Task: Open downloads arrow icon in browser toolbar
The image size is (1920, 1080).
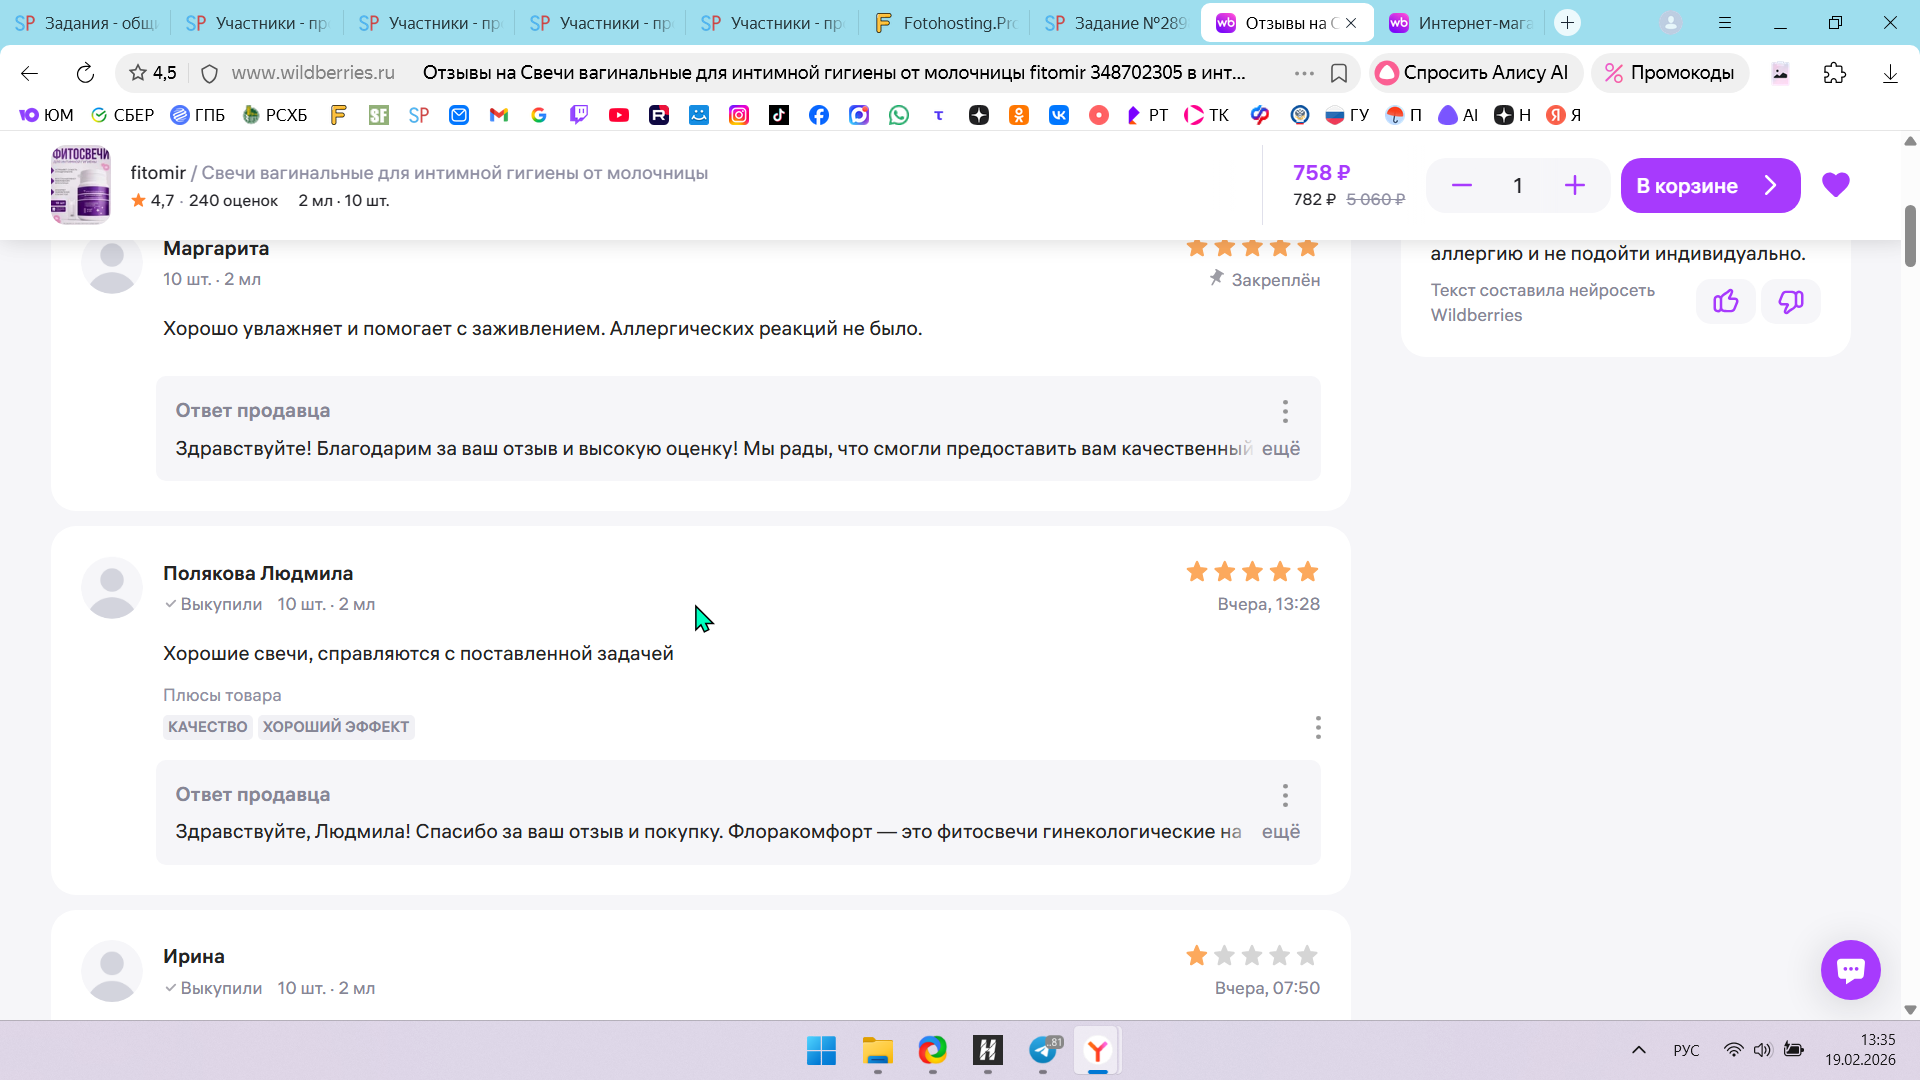Action: click(x=1889, y=73)
